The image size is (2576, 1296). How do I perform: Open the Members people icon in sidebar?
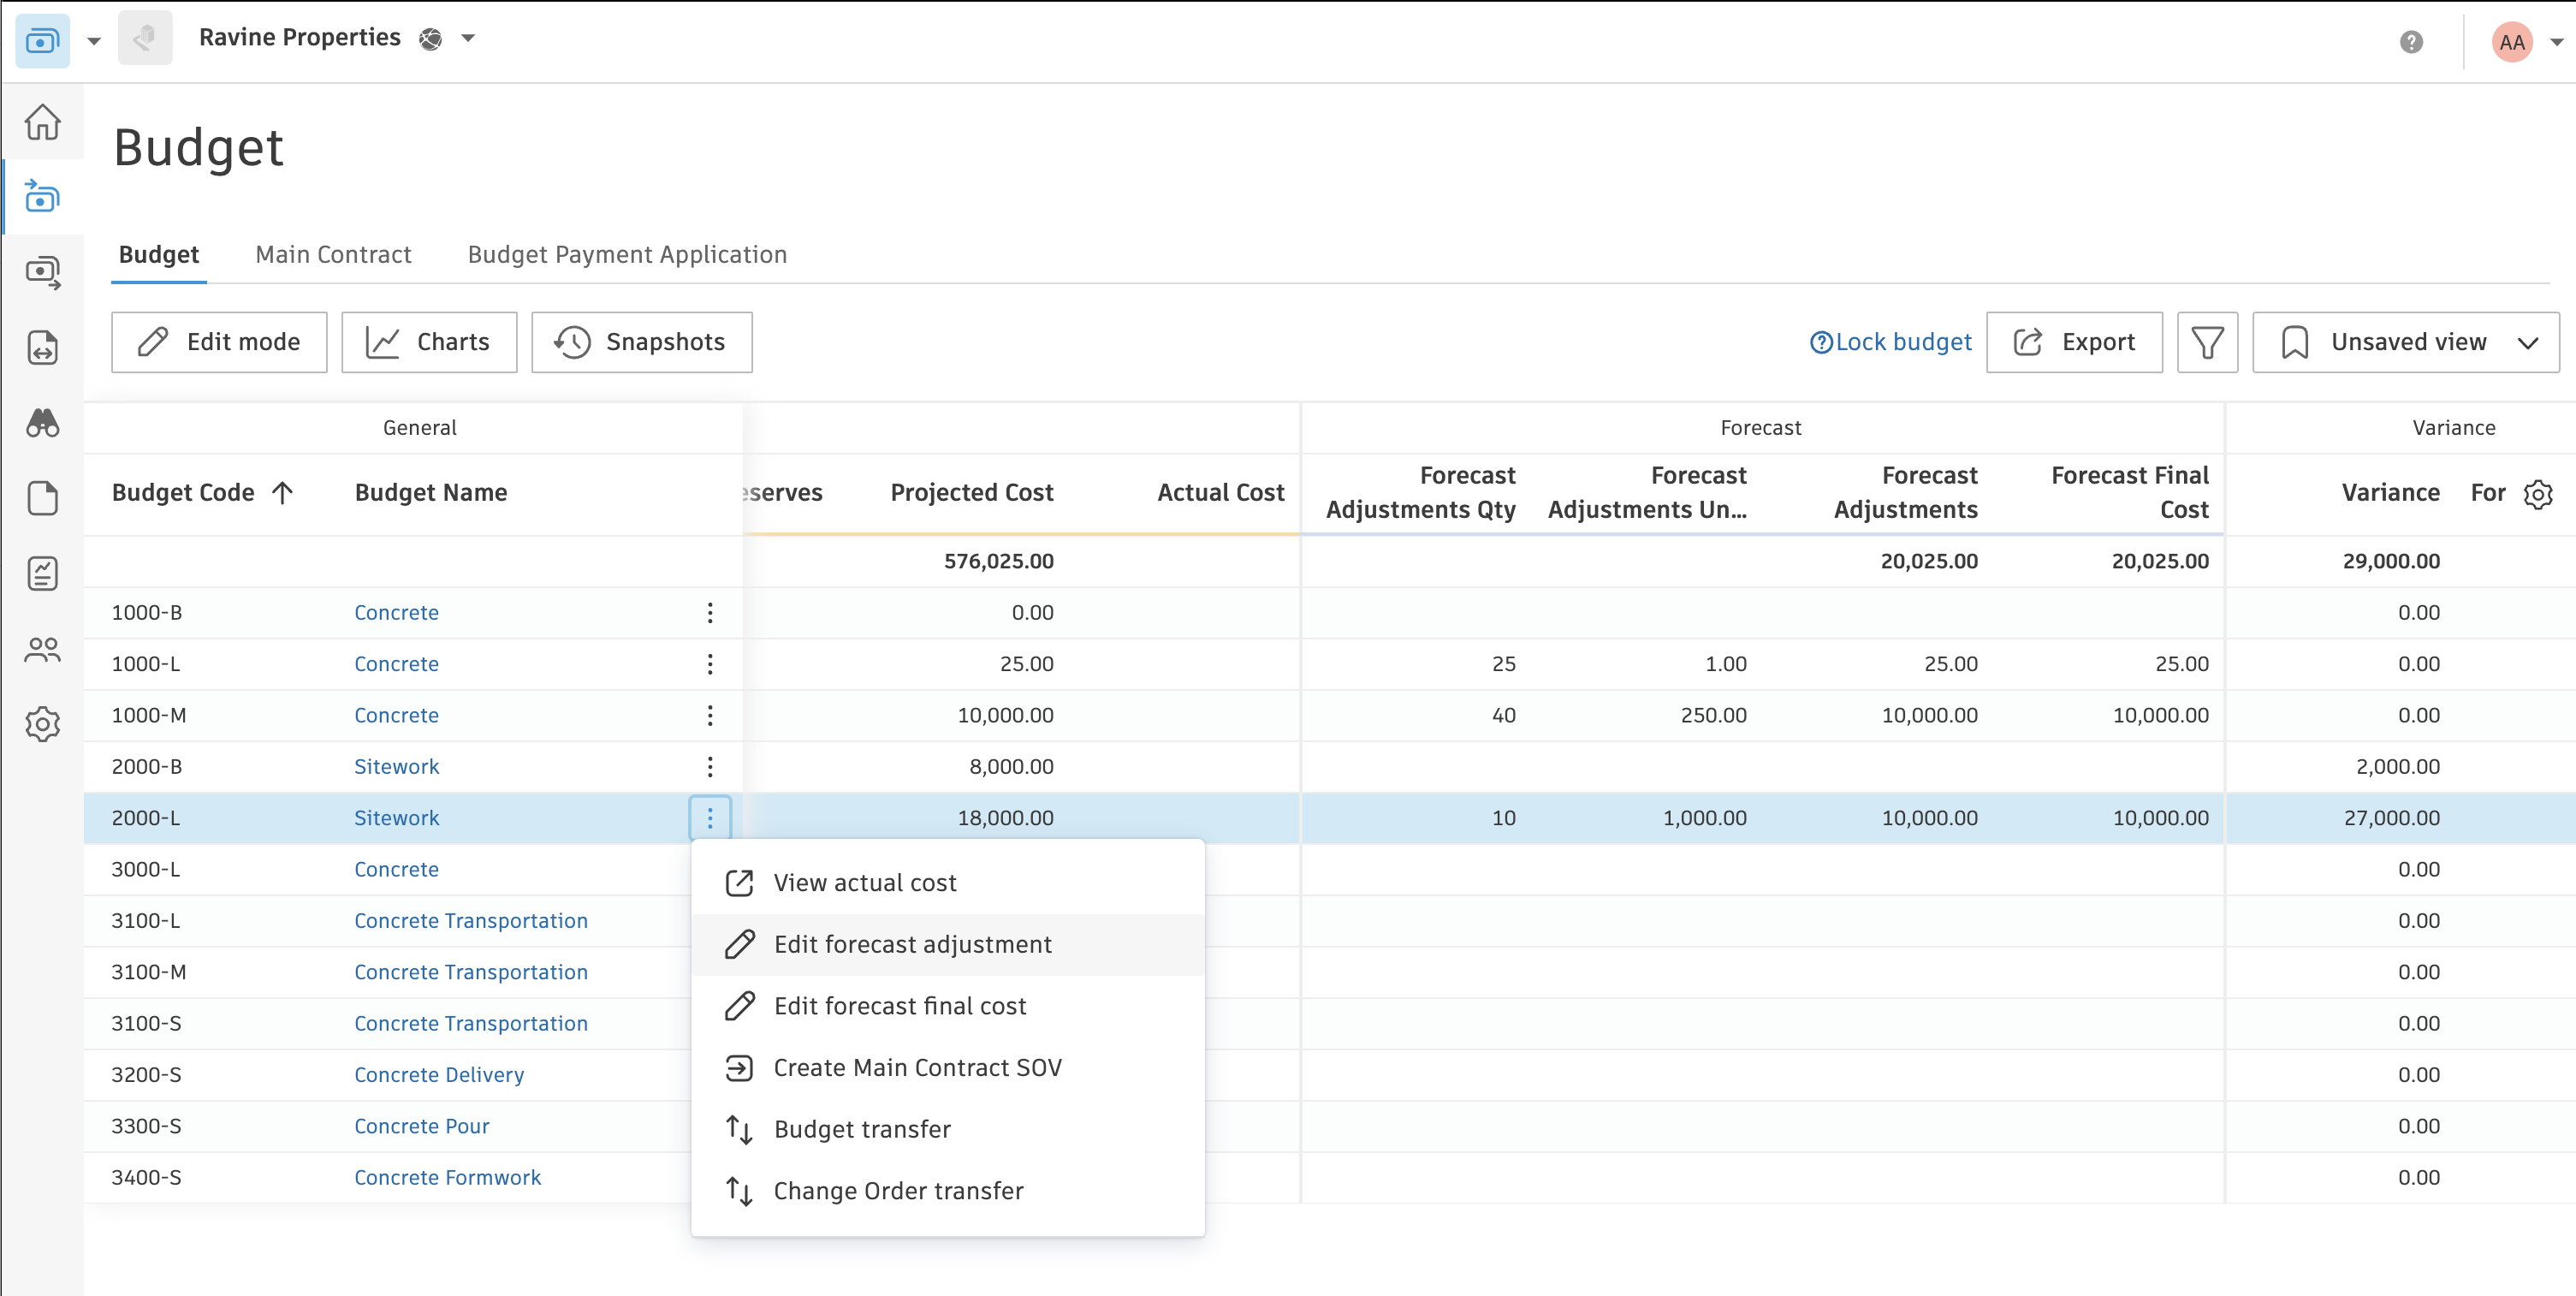[42, 650]
